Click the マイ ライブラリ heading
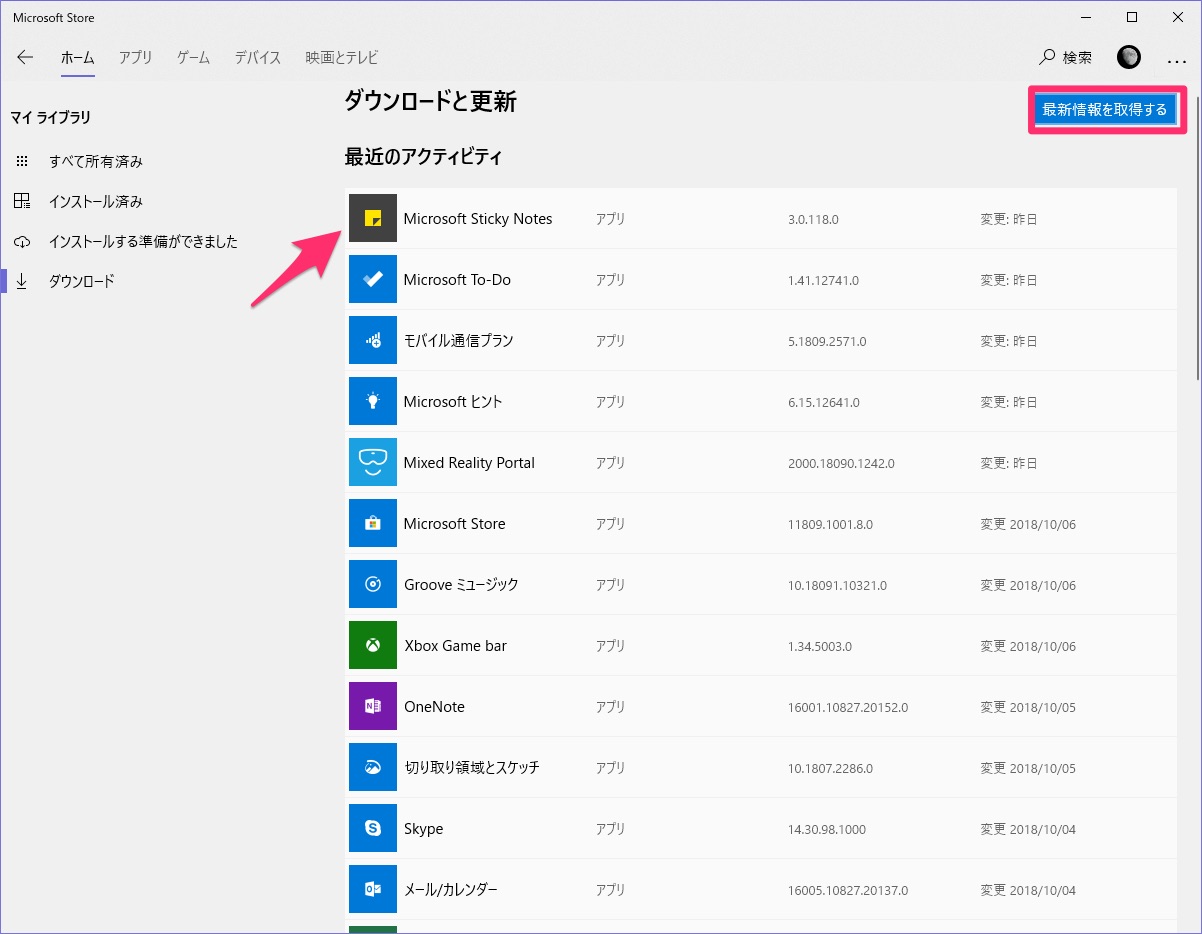This screenshot has width=1202, height=934. point(51,118)
